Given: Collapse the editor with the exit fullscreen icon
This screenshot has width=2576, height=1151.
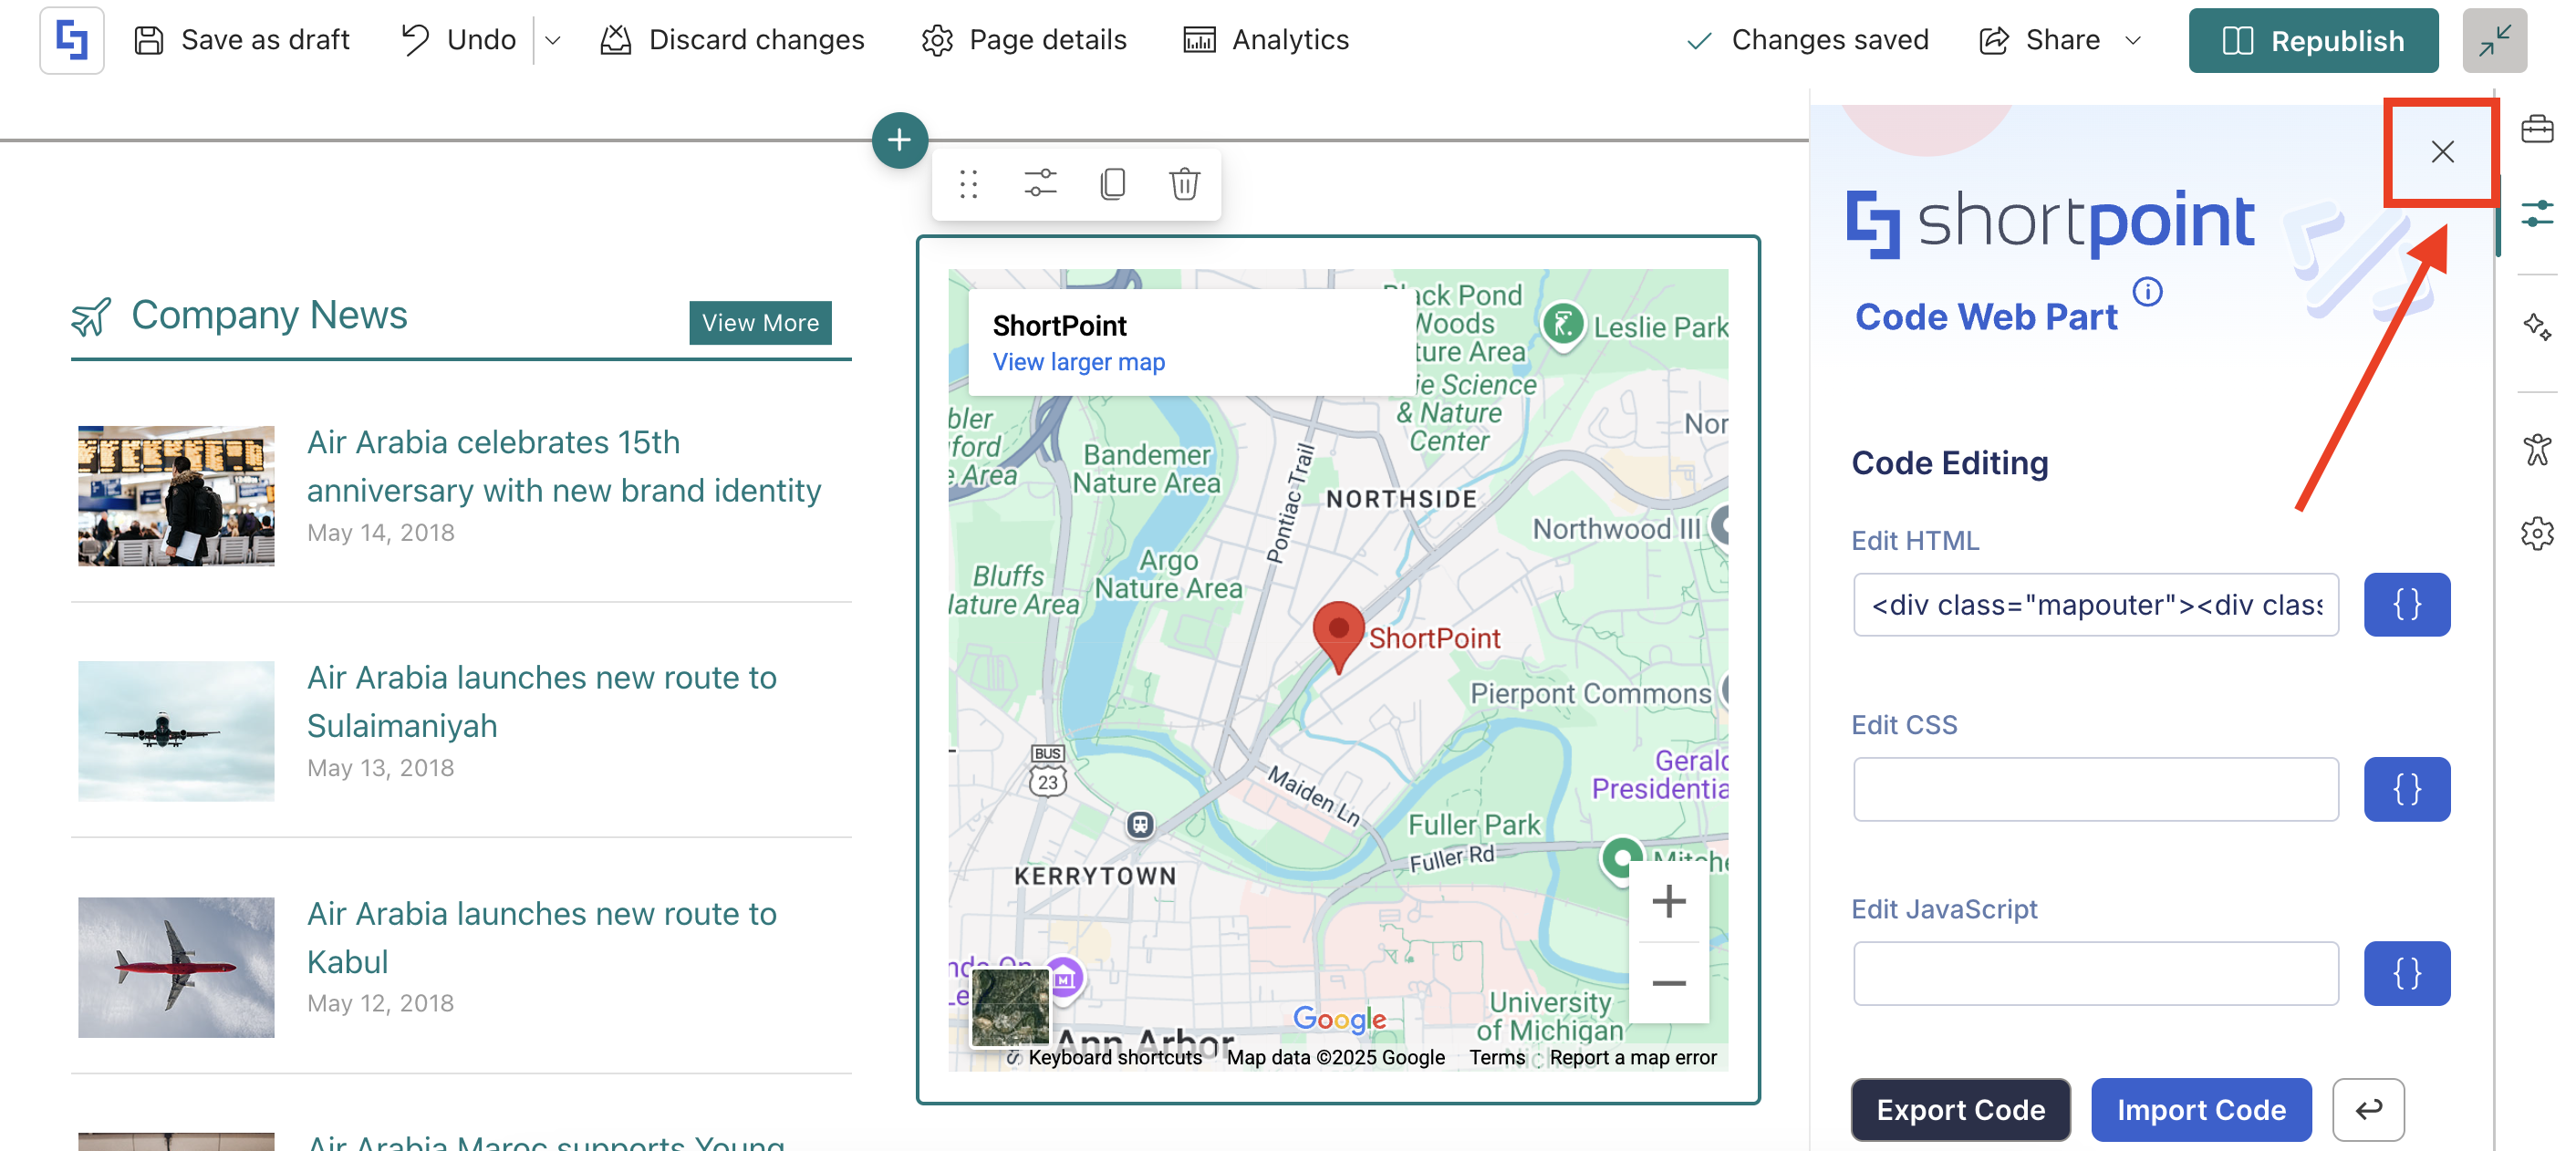Looking at the screenshot, I should 2494,40.
